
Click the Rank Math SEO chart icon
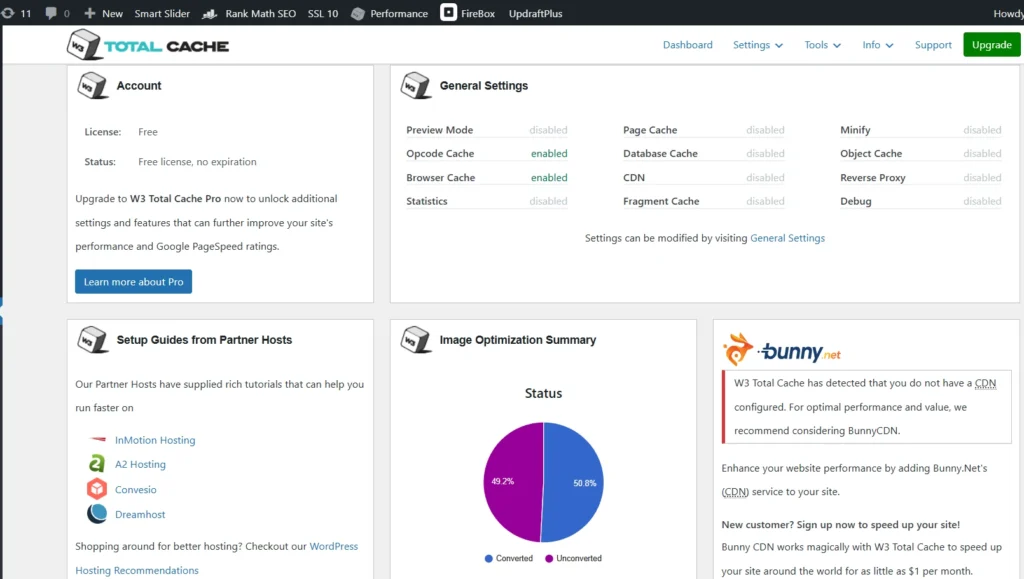210,14
